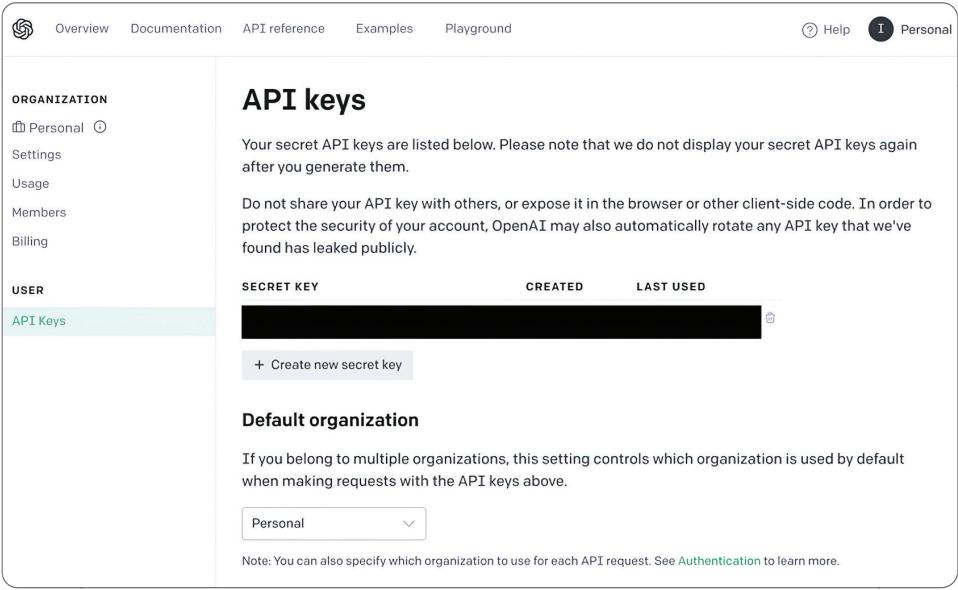Select API Keys in the sidebar

(x=39, y=321)
